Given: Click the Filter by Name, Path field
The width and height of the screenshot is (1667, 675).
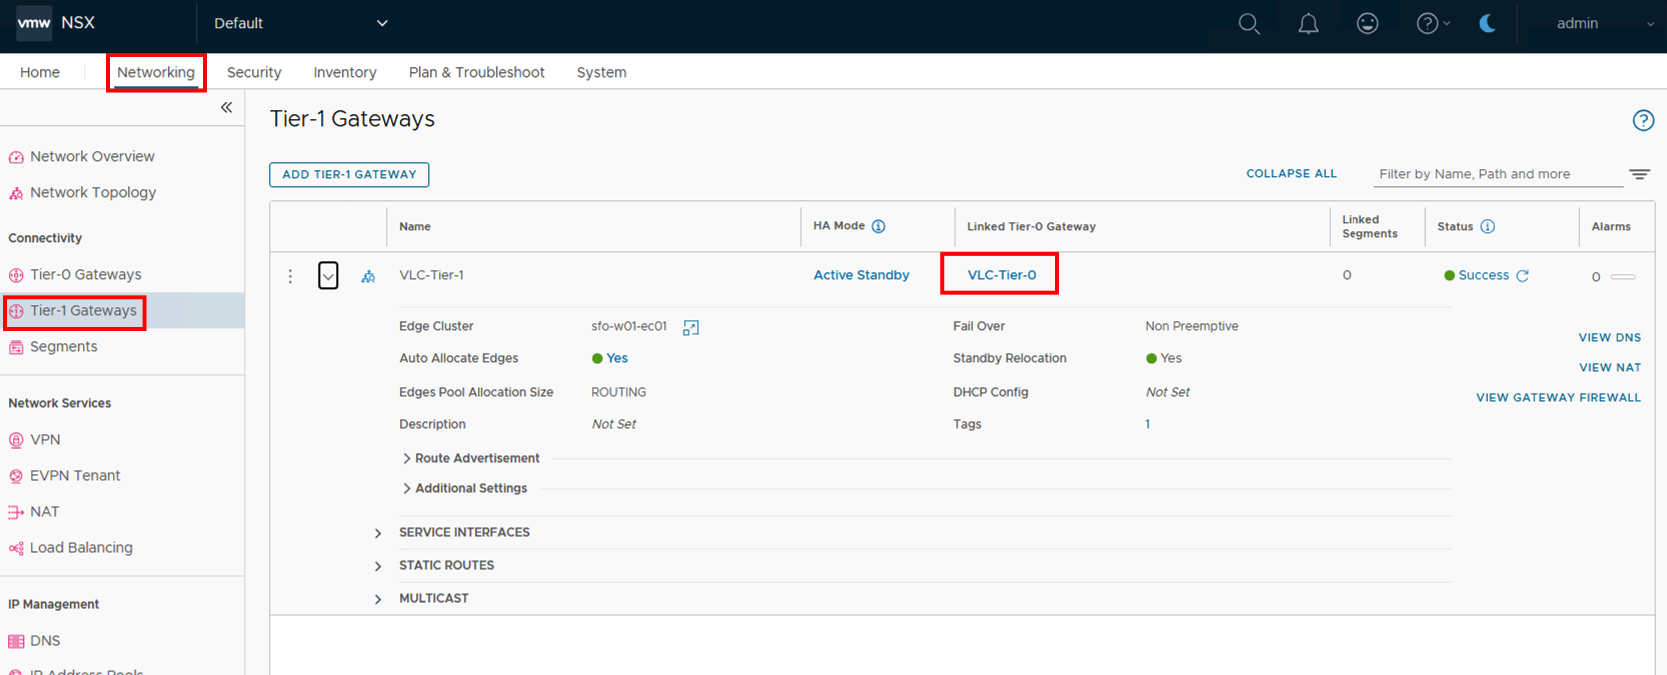Looking at the screenshot, I should point(1495,174).
